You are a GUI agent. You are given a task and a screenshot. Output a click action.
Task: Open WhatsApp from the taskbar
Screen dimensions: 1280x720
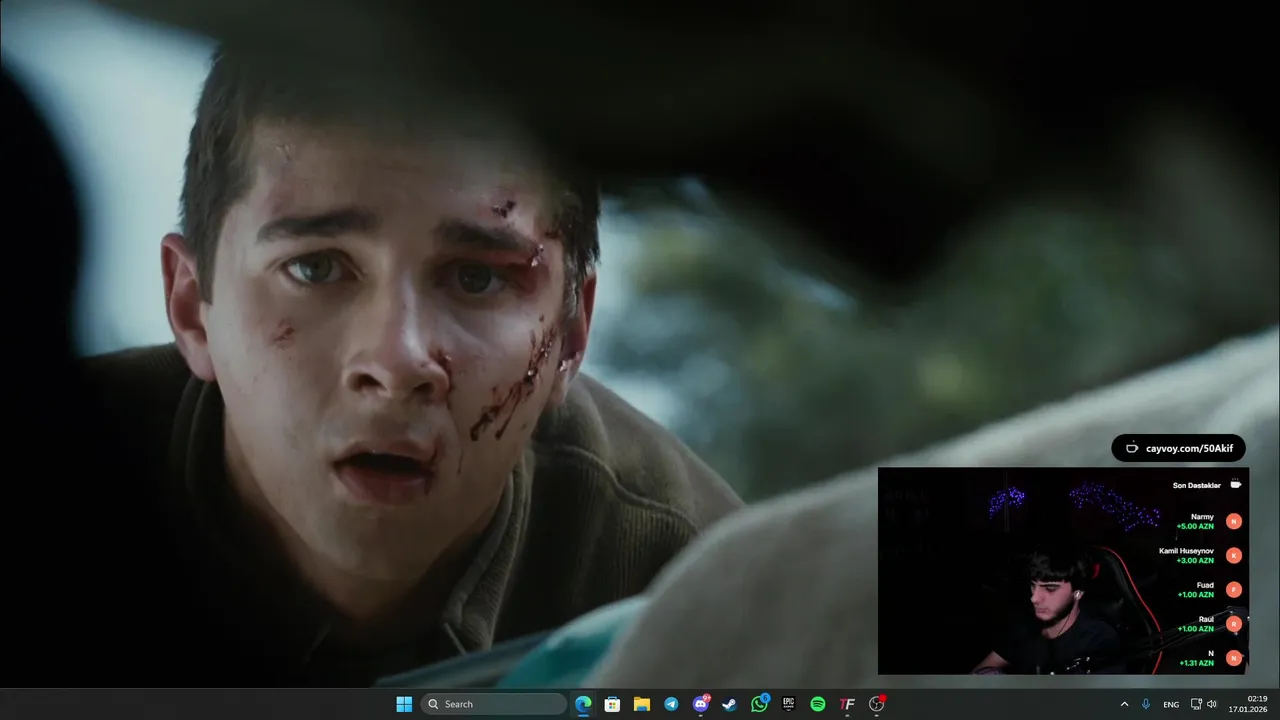pyautogui.click(x=759, y=704)
